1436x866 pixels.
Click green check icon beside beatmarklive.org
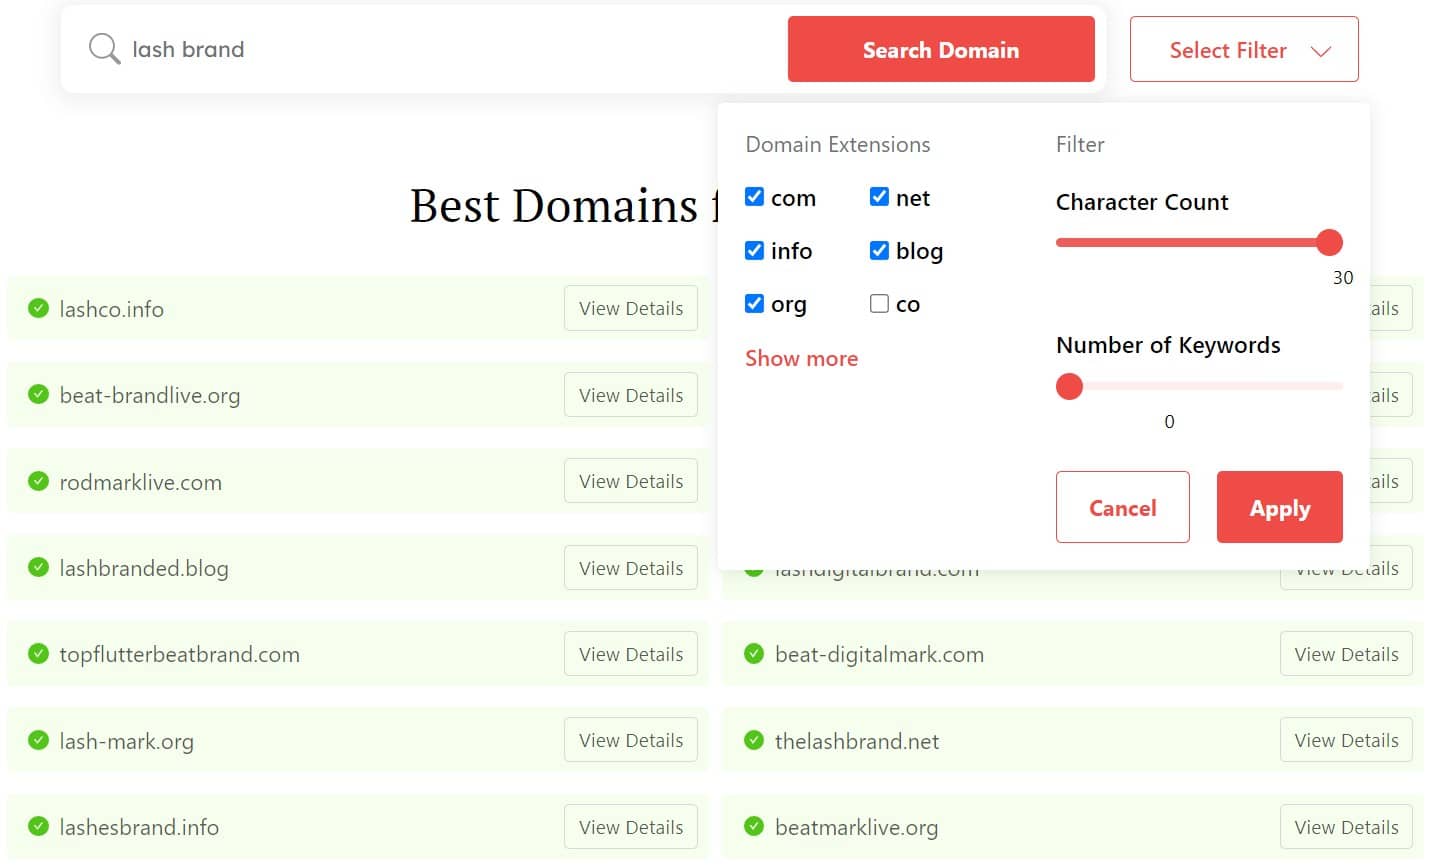(754, 826)
